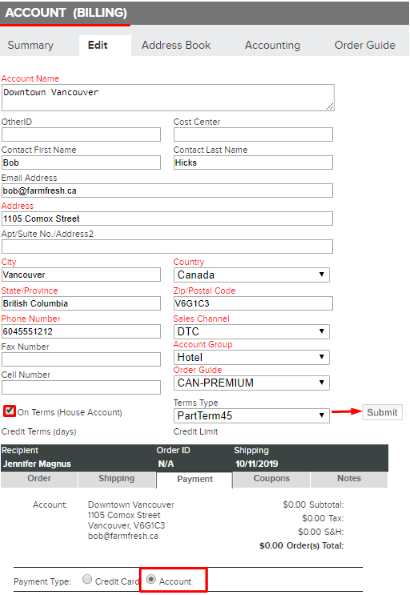Focus the Apt/Suite No./Address2 field

coord(167,247)
